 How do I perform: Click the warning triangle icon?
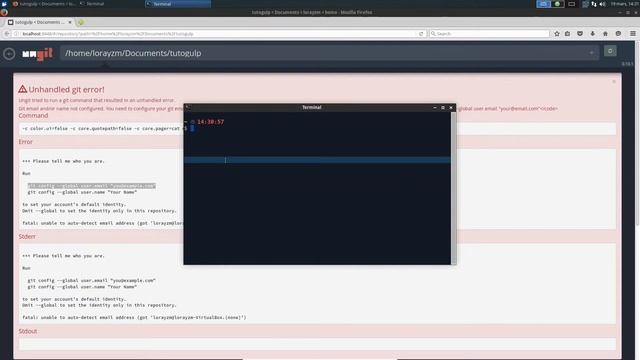[x=22, y=89]
